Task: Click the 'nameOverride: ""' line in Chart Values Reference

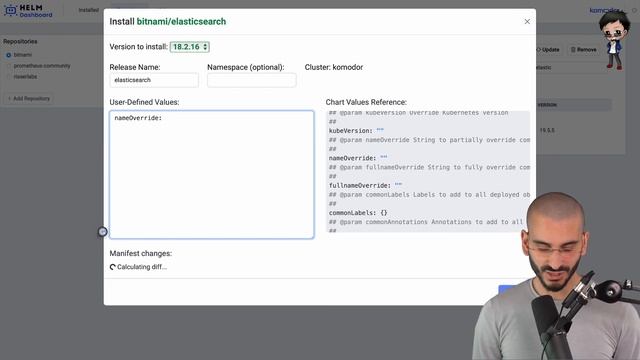Action: (x=358, y=158)
